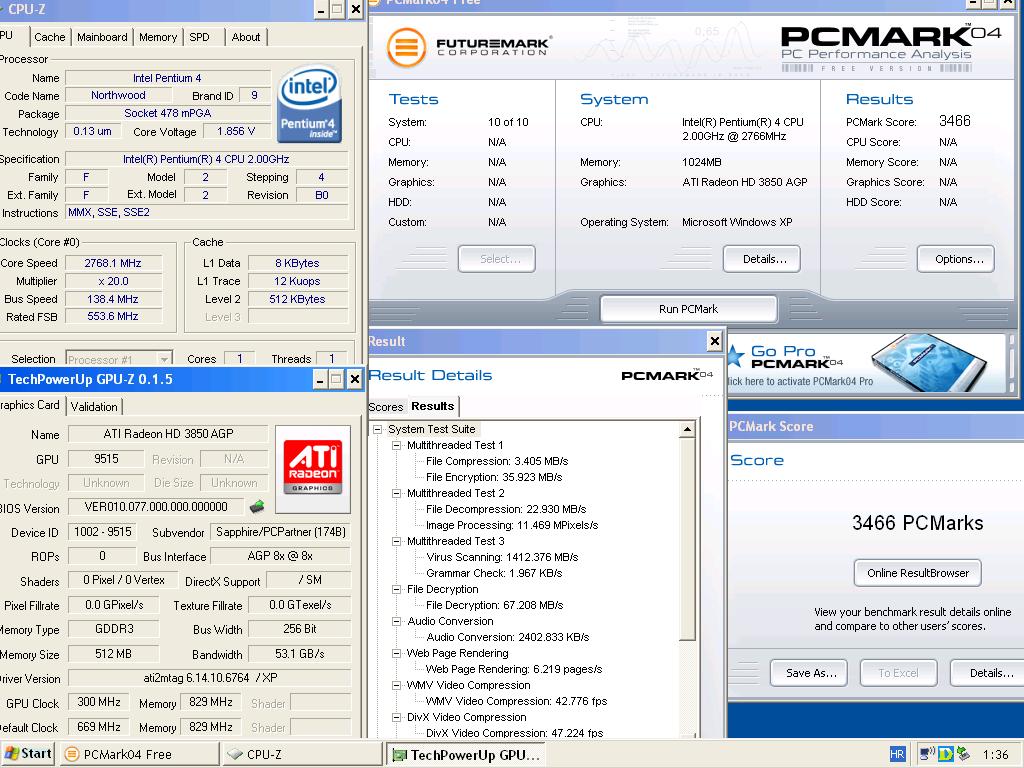Switch to the Cache tab in CPU-Z
Image resolution: width=1024 pixels, height=768 pixels.
coord(50,37)
